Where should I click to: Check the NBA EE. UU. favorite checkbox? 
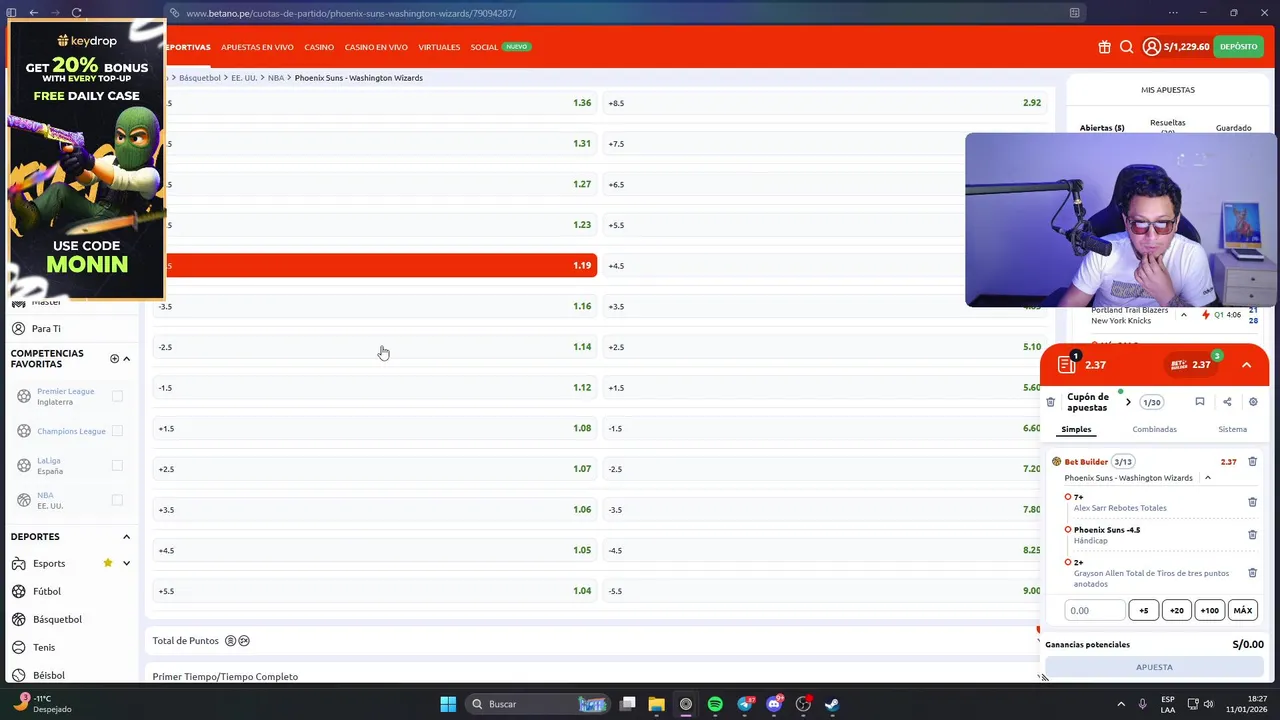click(x=117, y=500)
